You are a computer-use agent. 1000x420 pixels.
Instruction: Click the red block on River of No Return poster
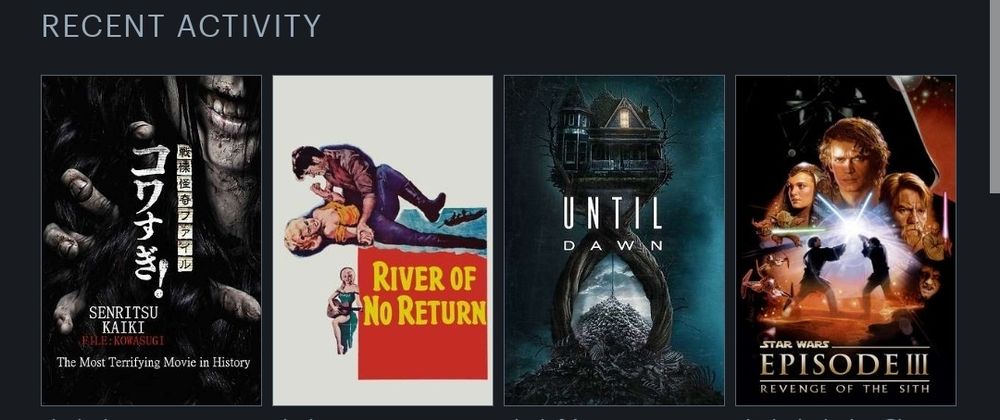point(422,314)
